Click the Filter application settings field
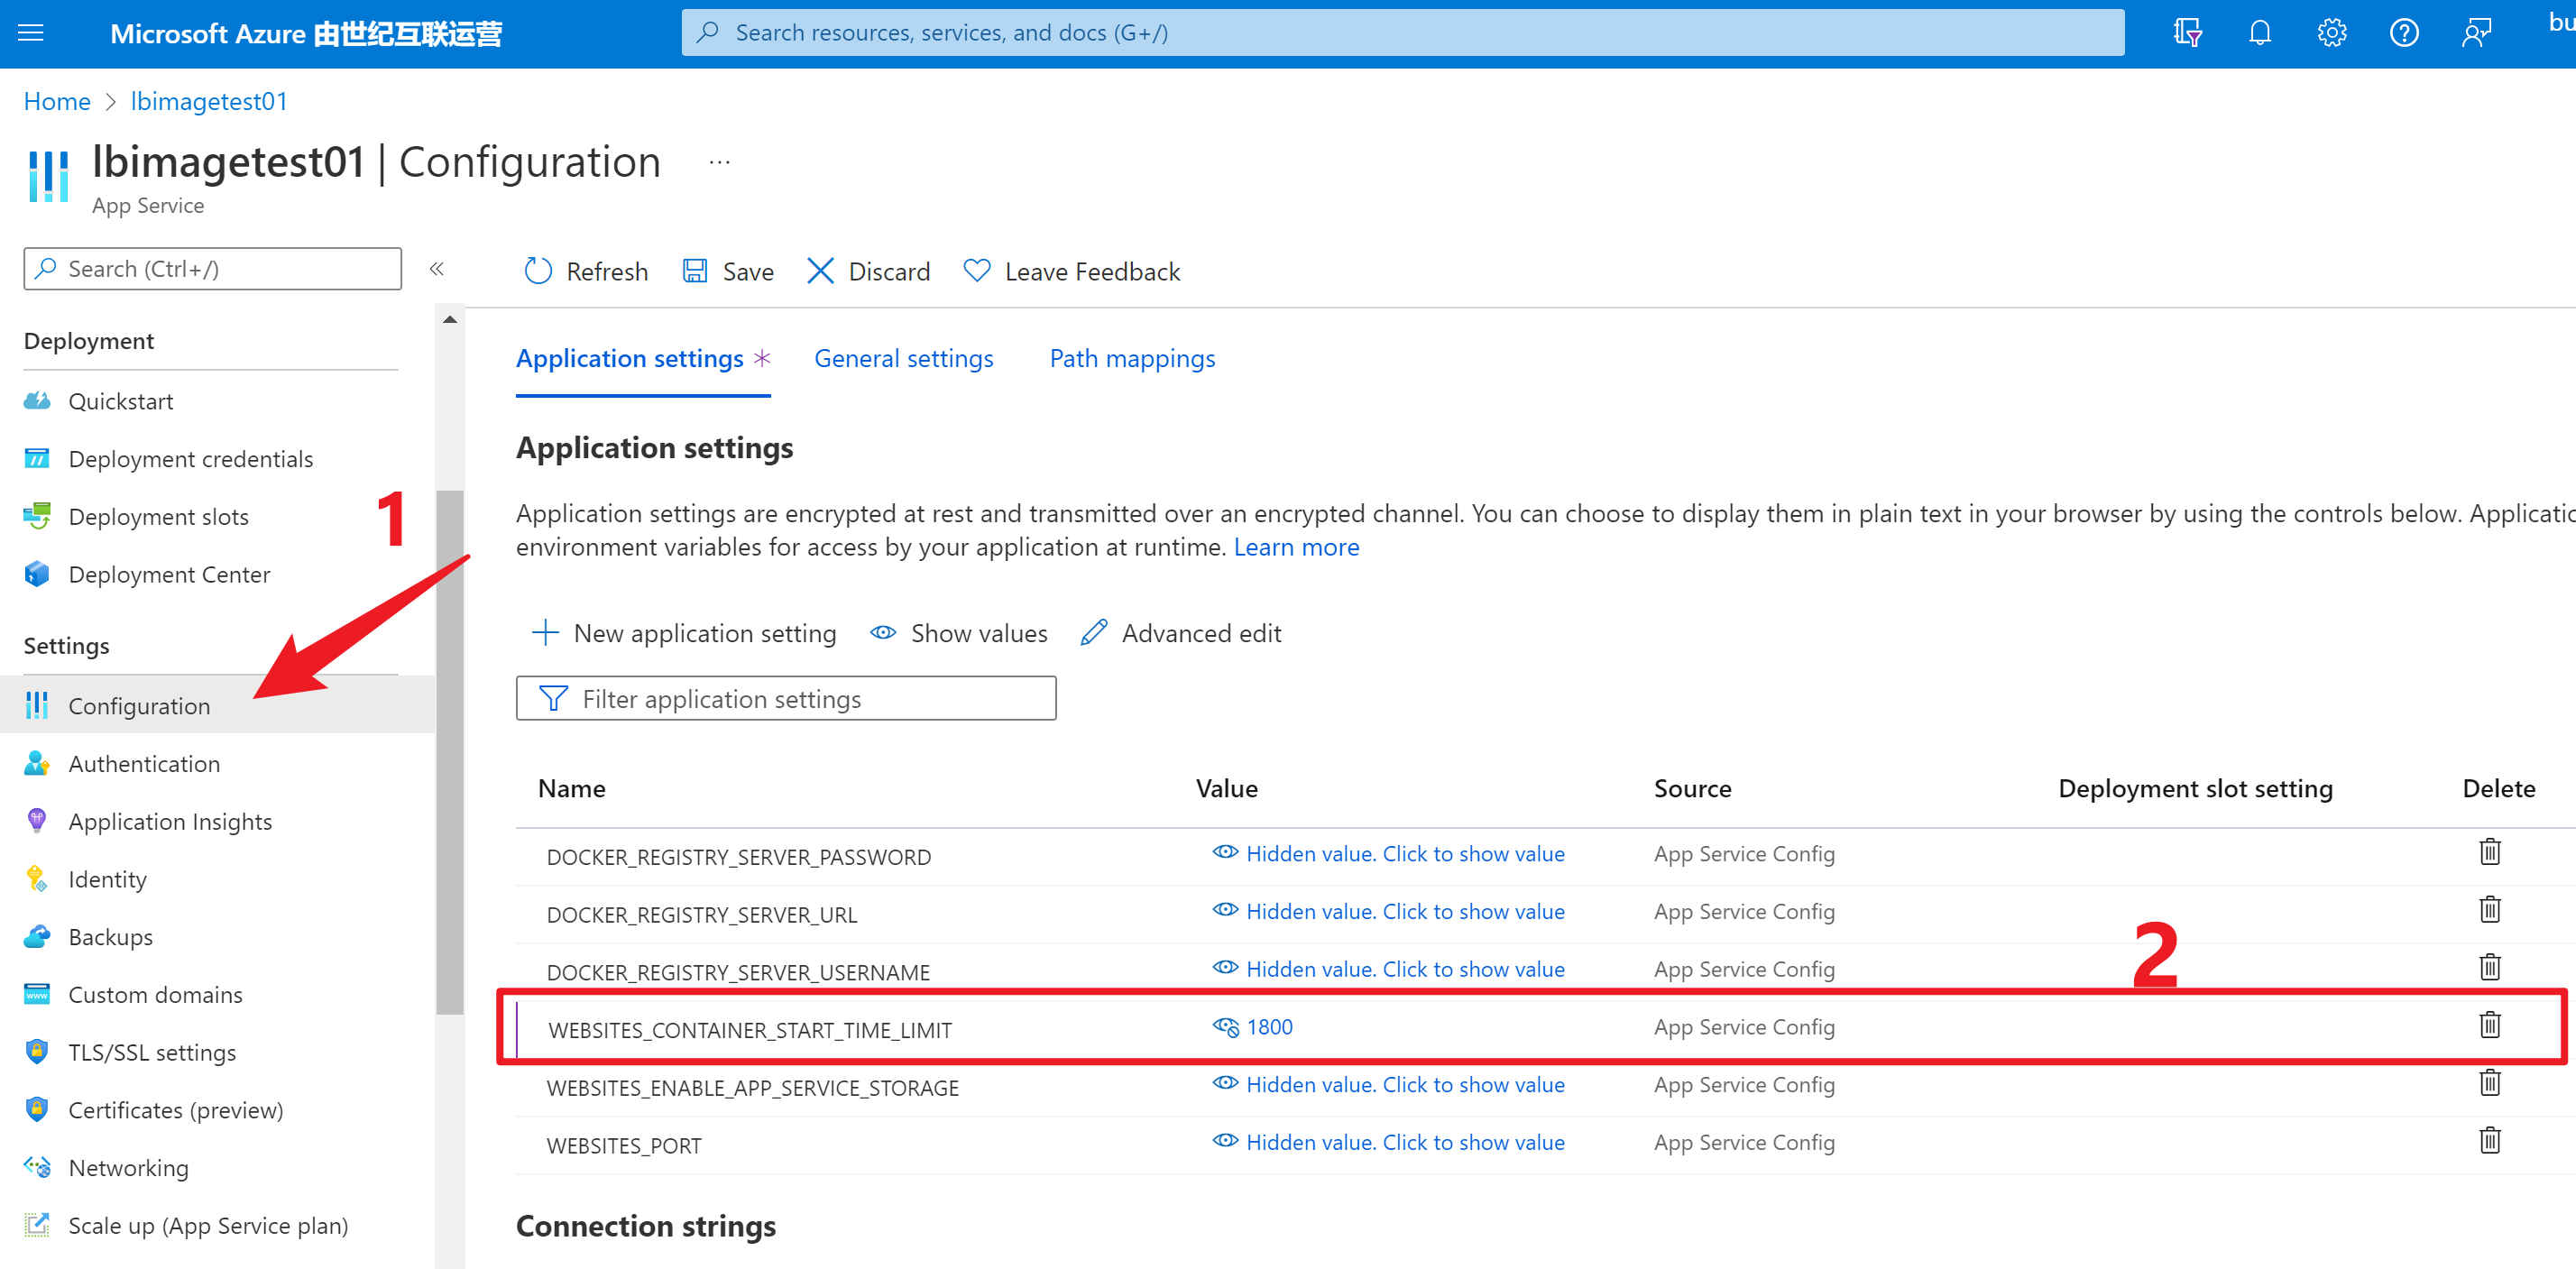 (x=786, y=699)
